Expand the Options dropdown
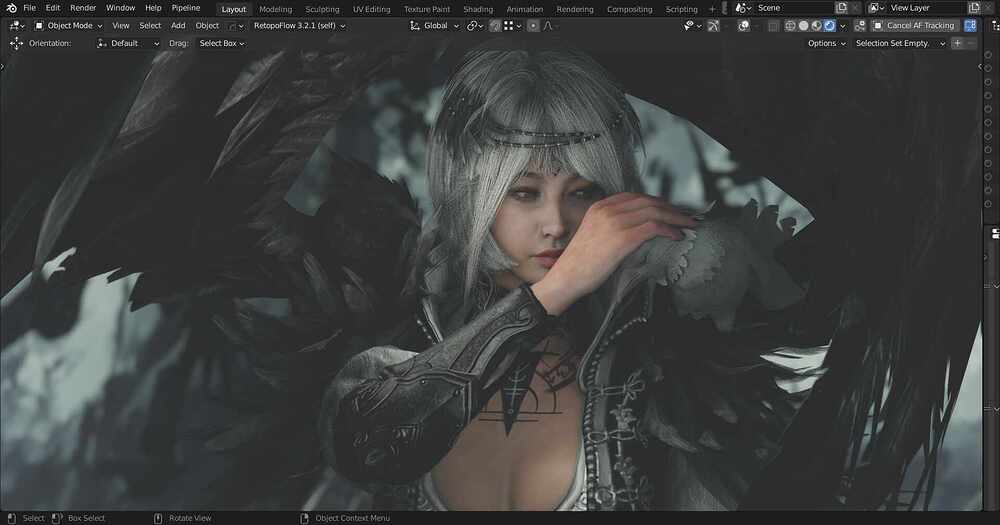1000x525 pixels. click(x=827, y=43)
